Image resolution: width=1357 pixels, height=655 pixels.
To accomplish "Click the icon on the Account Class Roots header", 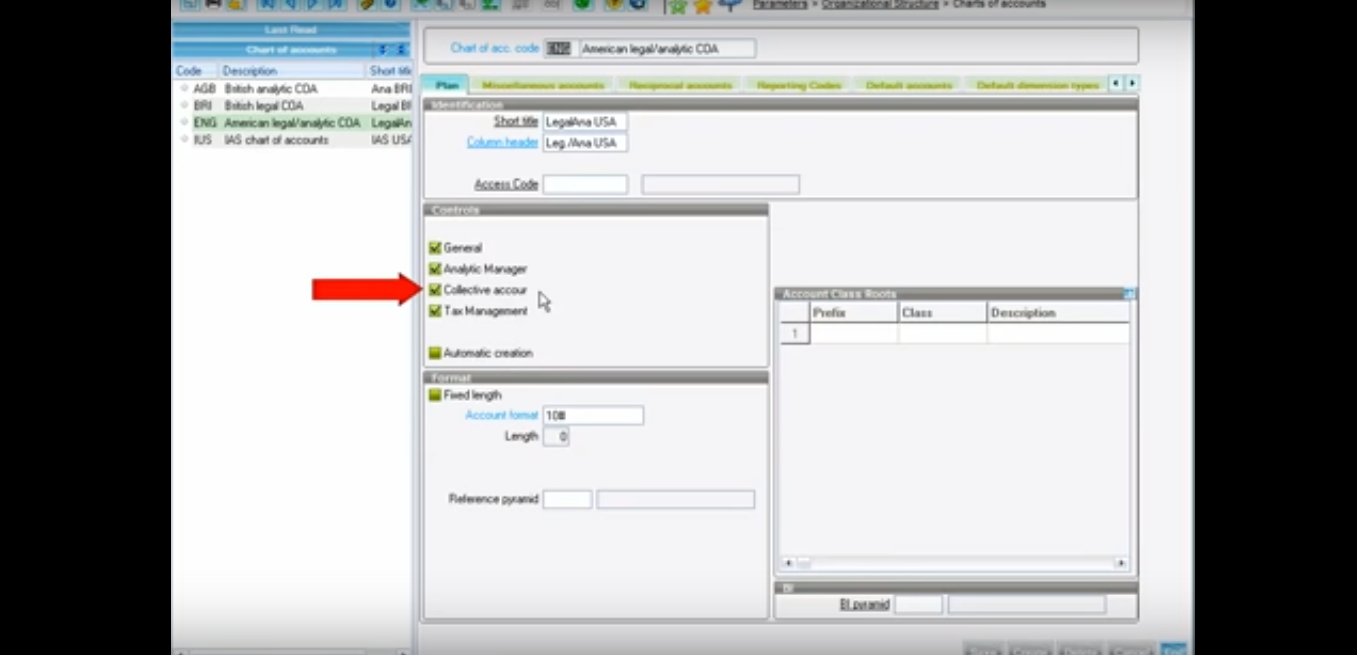I will [1129, 293].
